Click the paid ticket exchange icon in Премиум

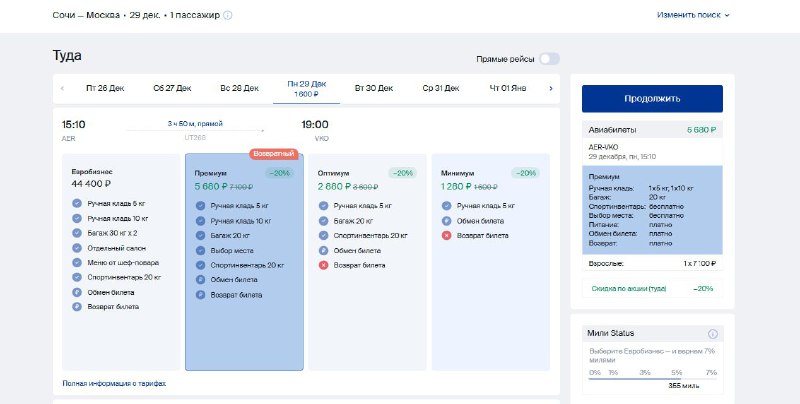200,279
